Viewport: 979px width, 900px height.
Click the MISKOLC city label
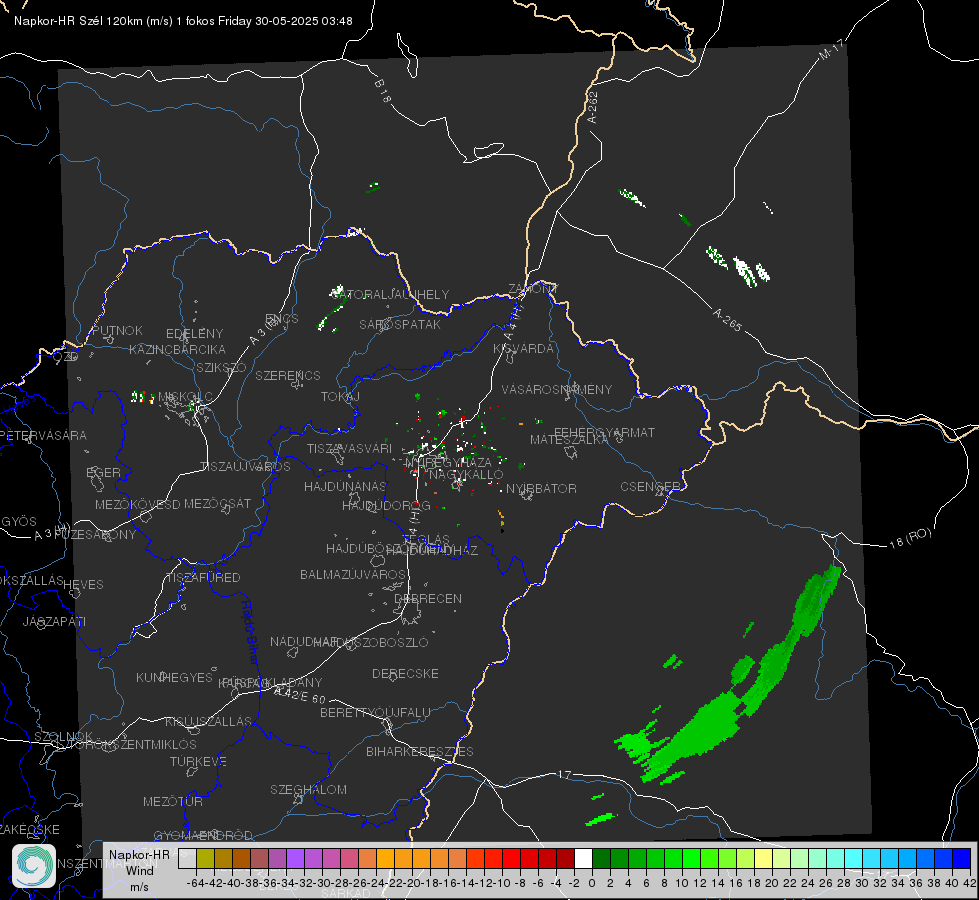click(185, 397)
